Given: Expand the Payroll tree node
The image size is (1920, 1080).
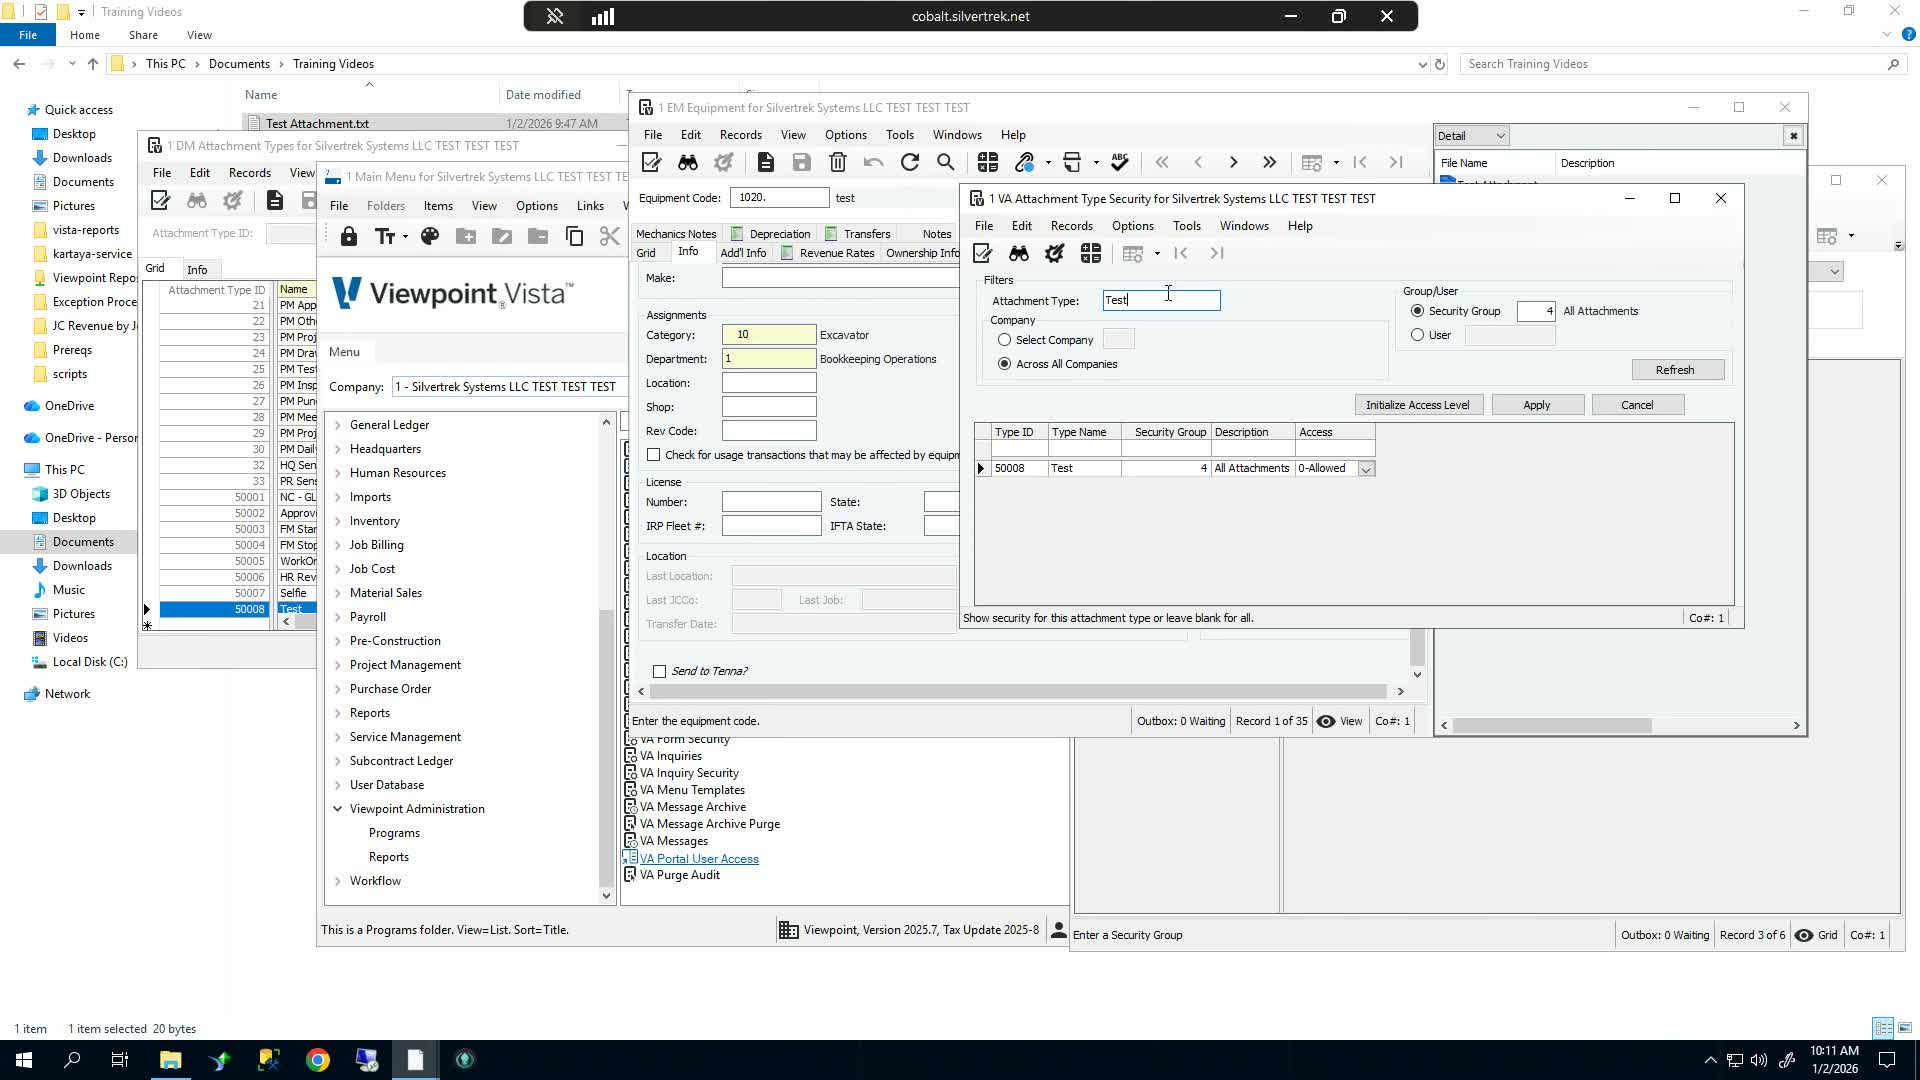Looking at the screenshot, I should click(x=337, y=617).
